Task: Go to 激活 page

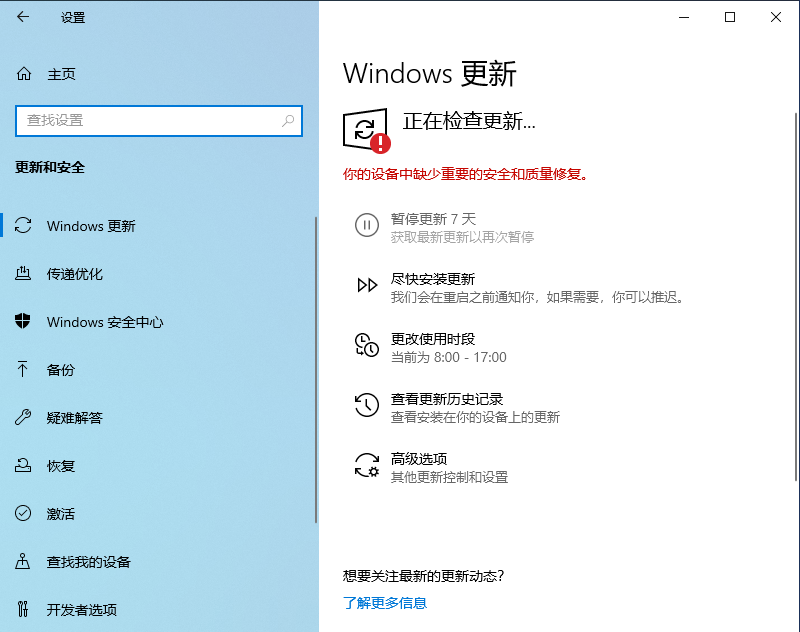Action: [158, 513]
